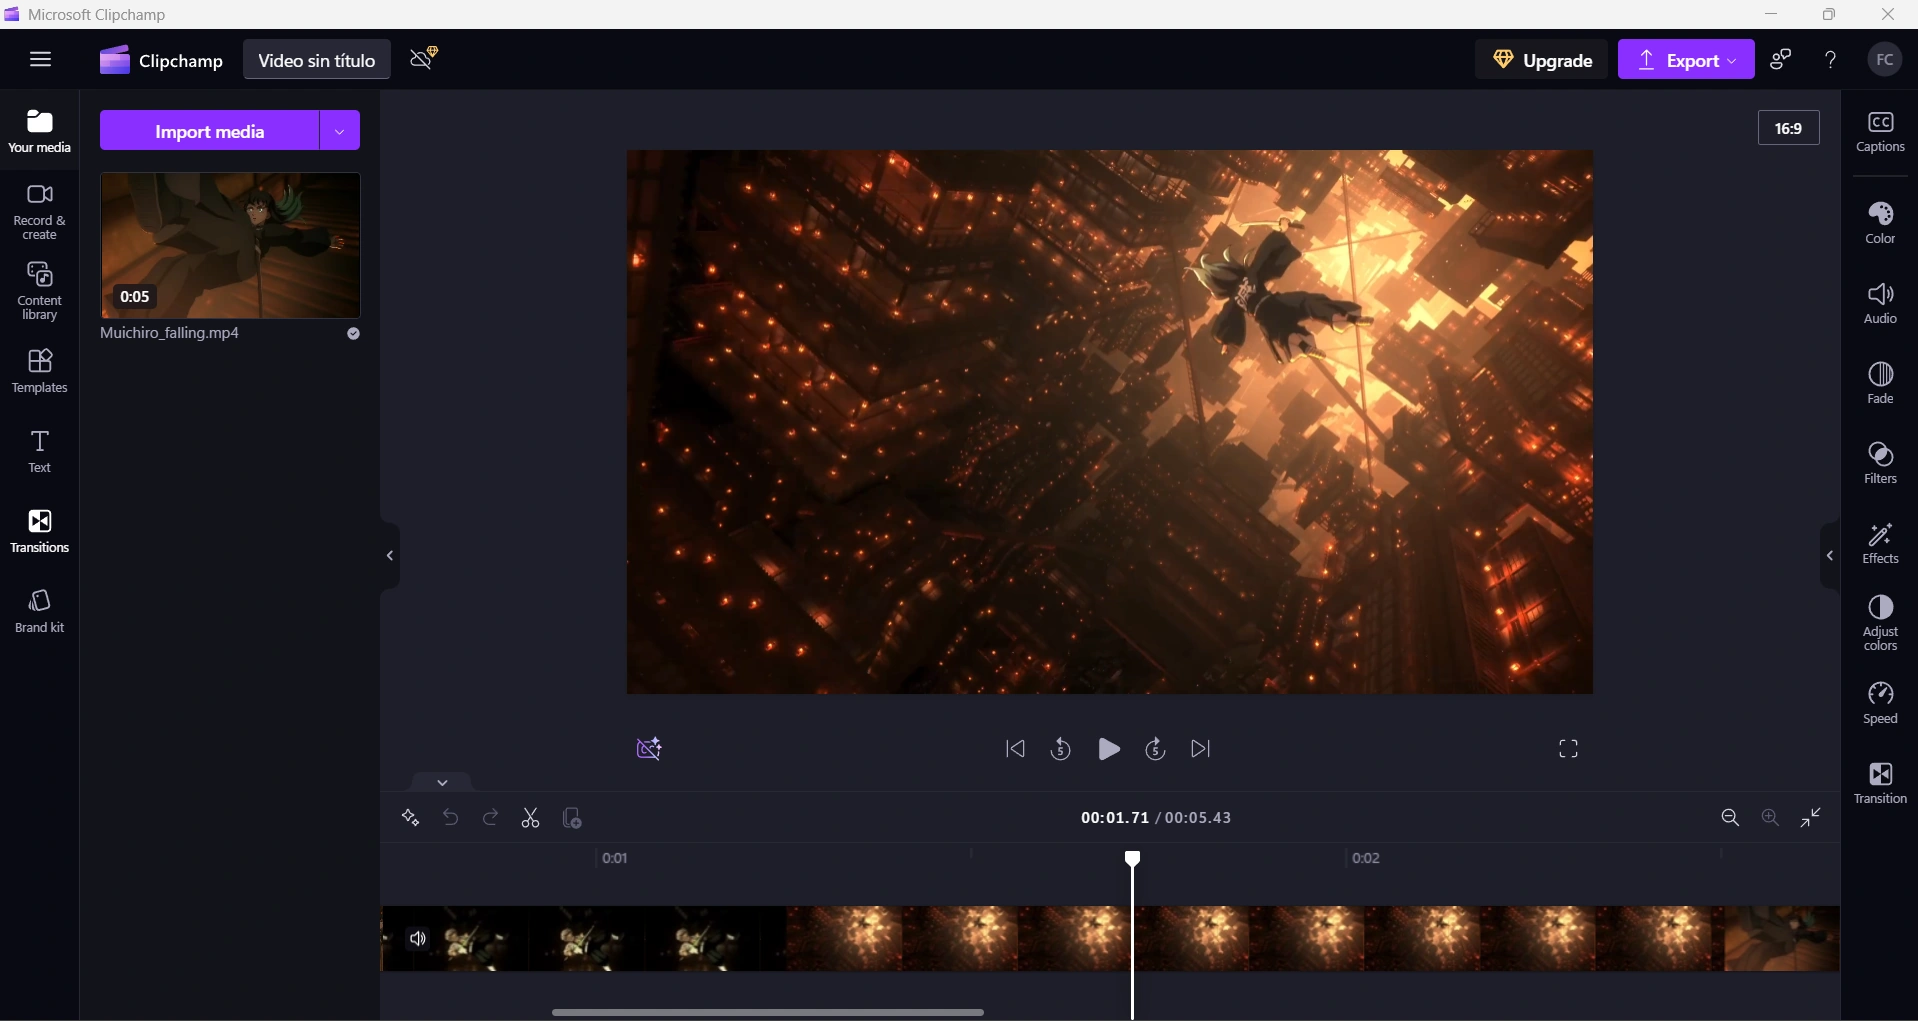This screenshot has height=1021, width=1918.
Task: Open the Brand kit tab
Action: coord(40,611)
